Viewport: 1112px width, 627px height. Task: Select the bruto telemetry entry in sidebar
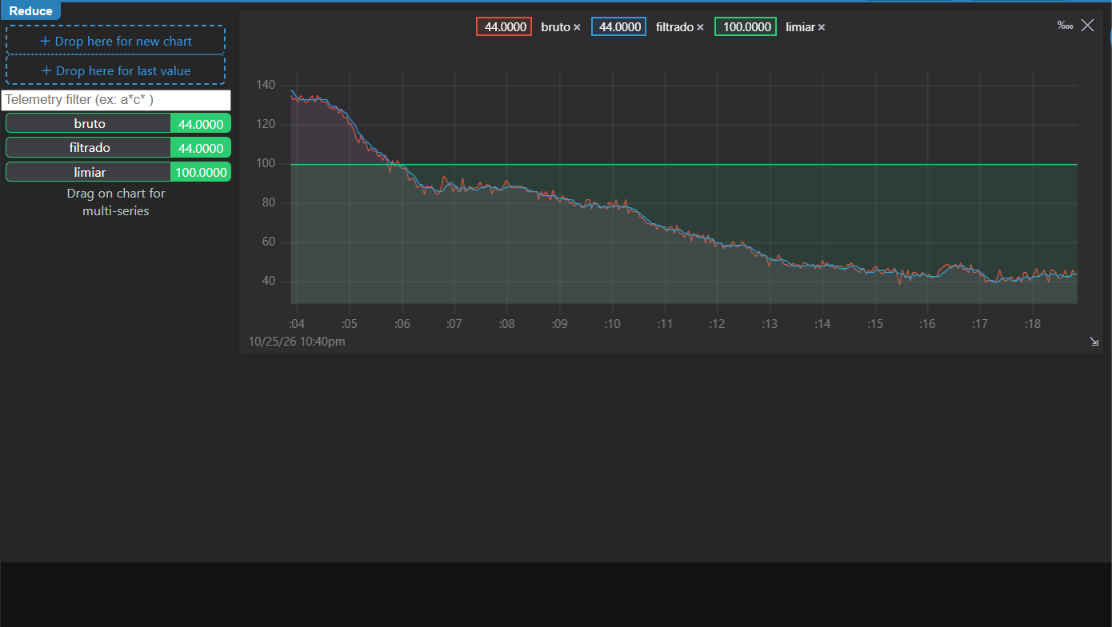(x=118, y=123)
